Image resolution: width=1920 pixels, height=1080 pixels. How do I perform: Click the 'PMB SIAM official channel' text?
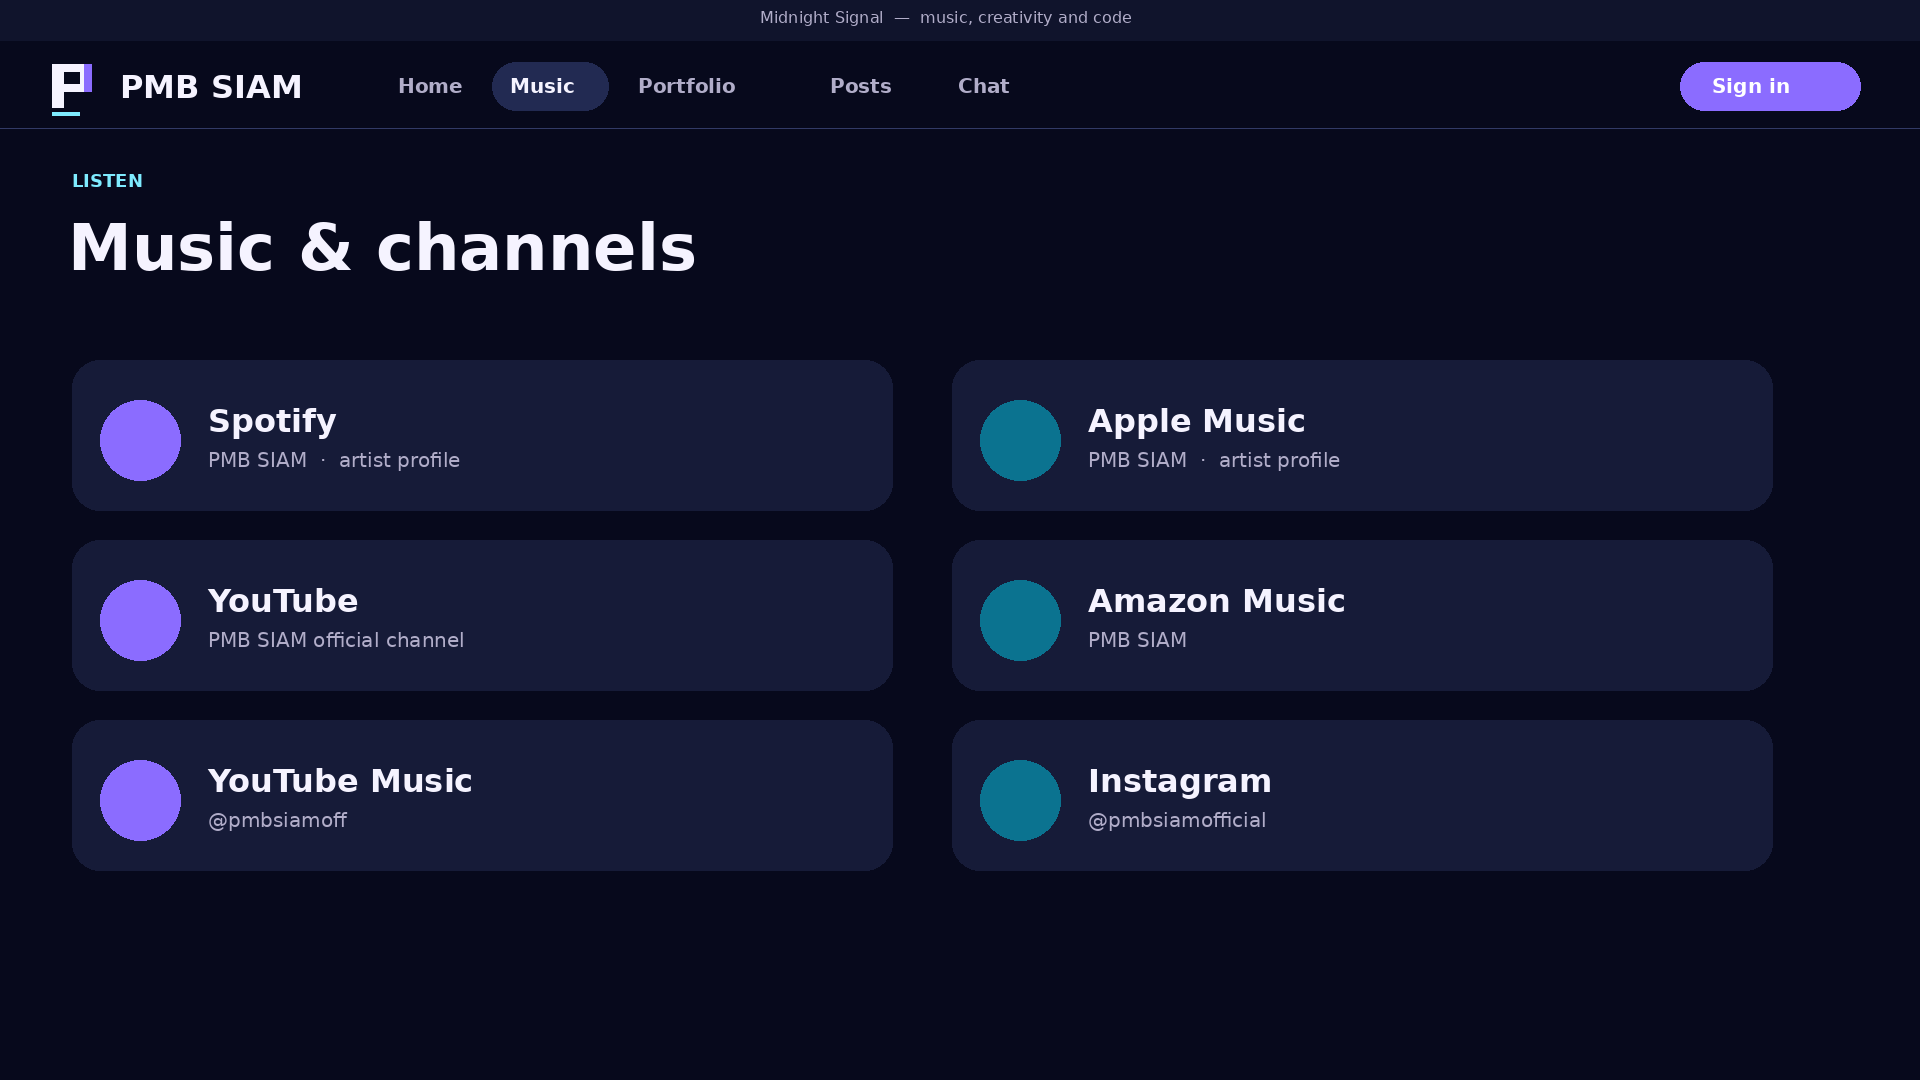coord(336,640)
